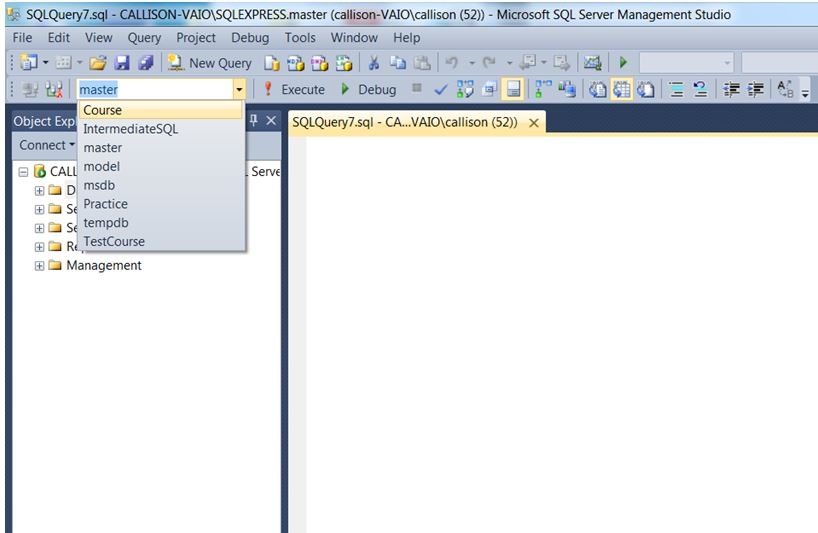Expand the Management folder
Viewport: 818px width, 533px height.
[39, 265]
